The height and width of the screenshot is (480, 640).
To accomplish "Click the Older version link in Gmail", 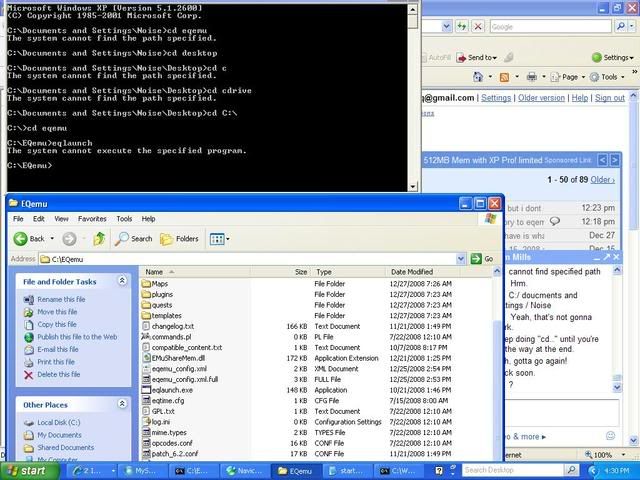I will [541, 98].
